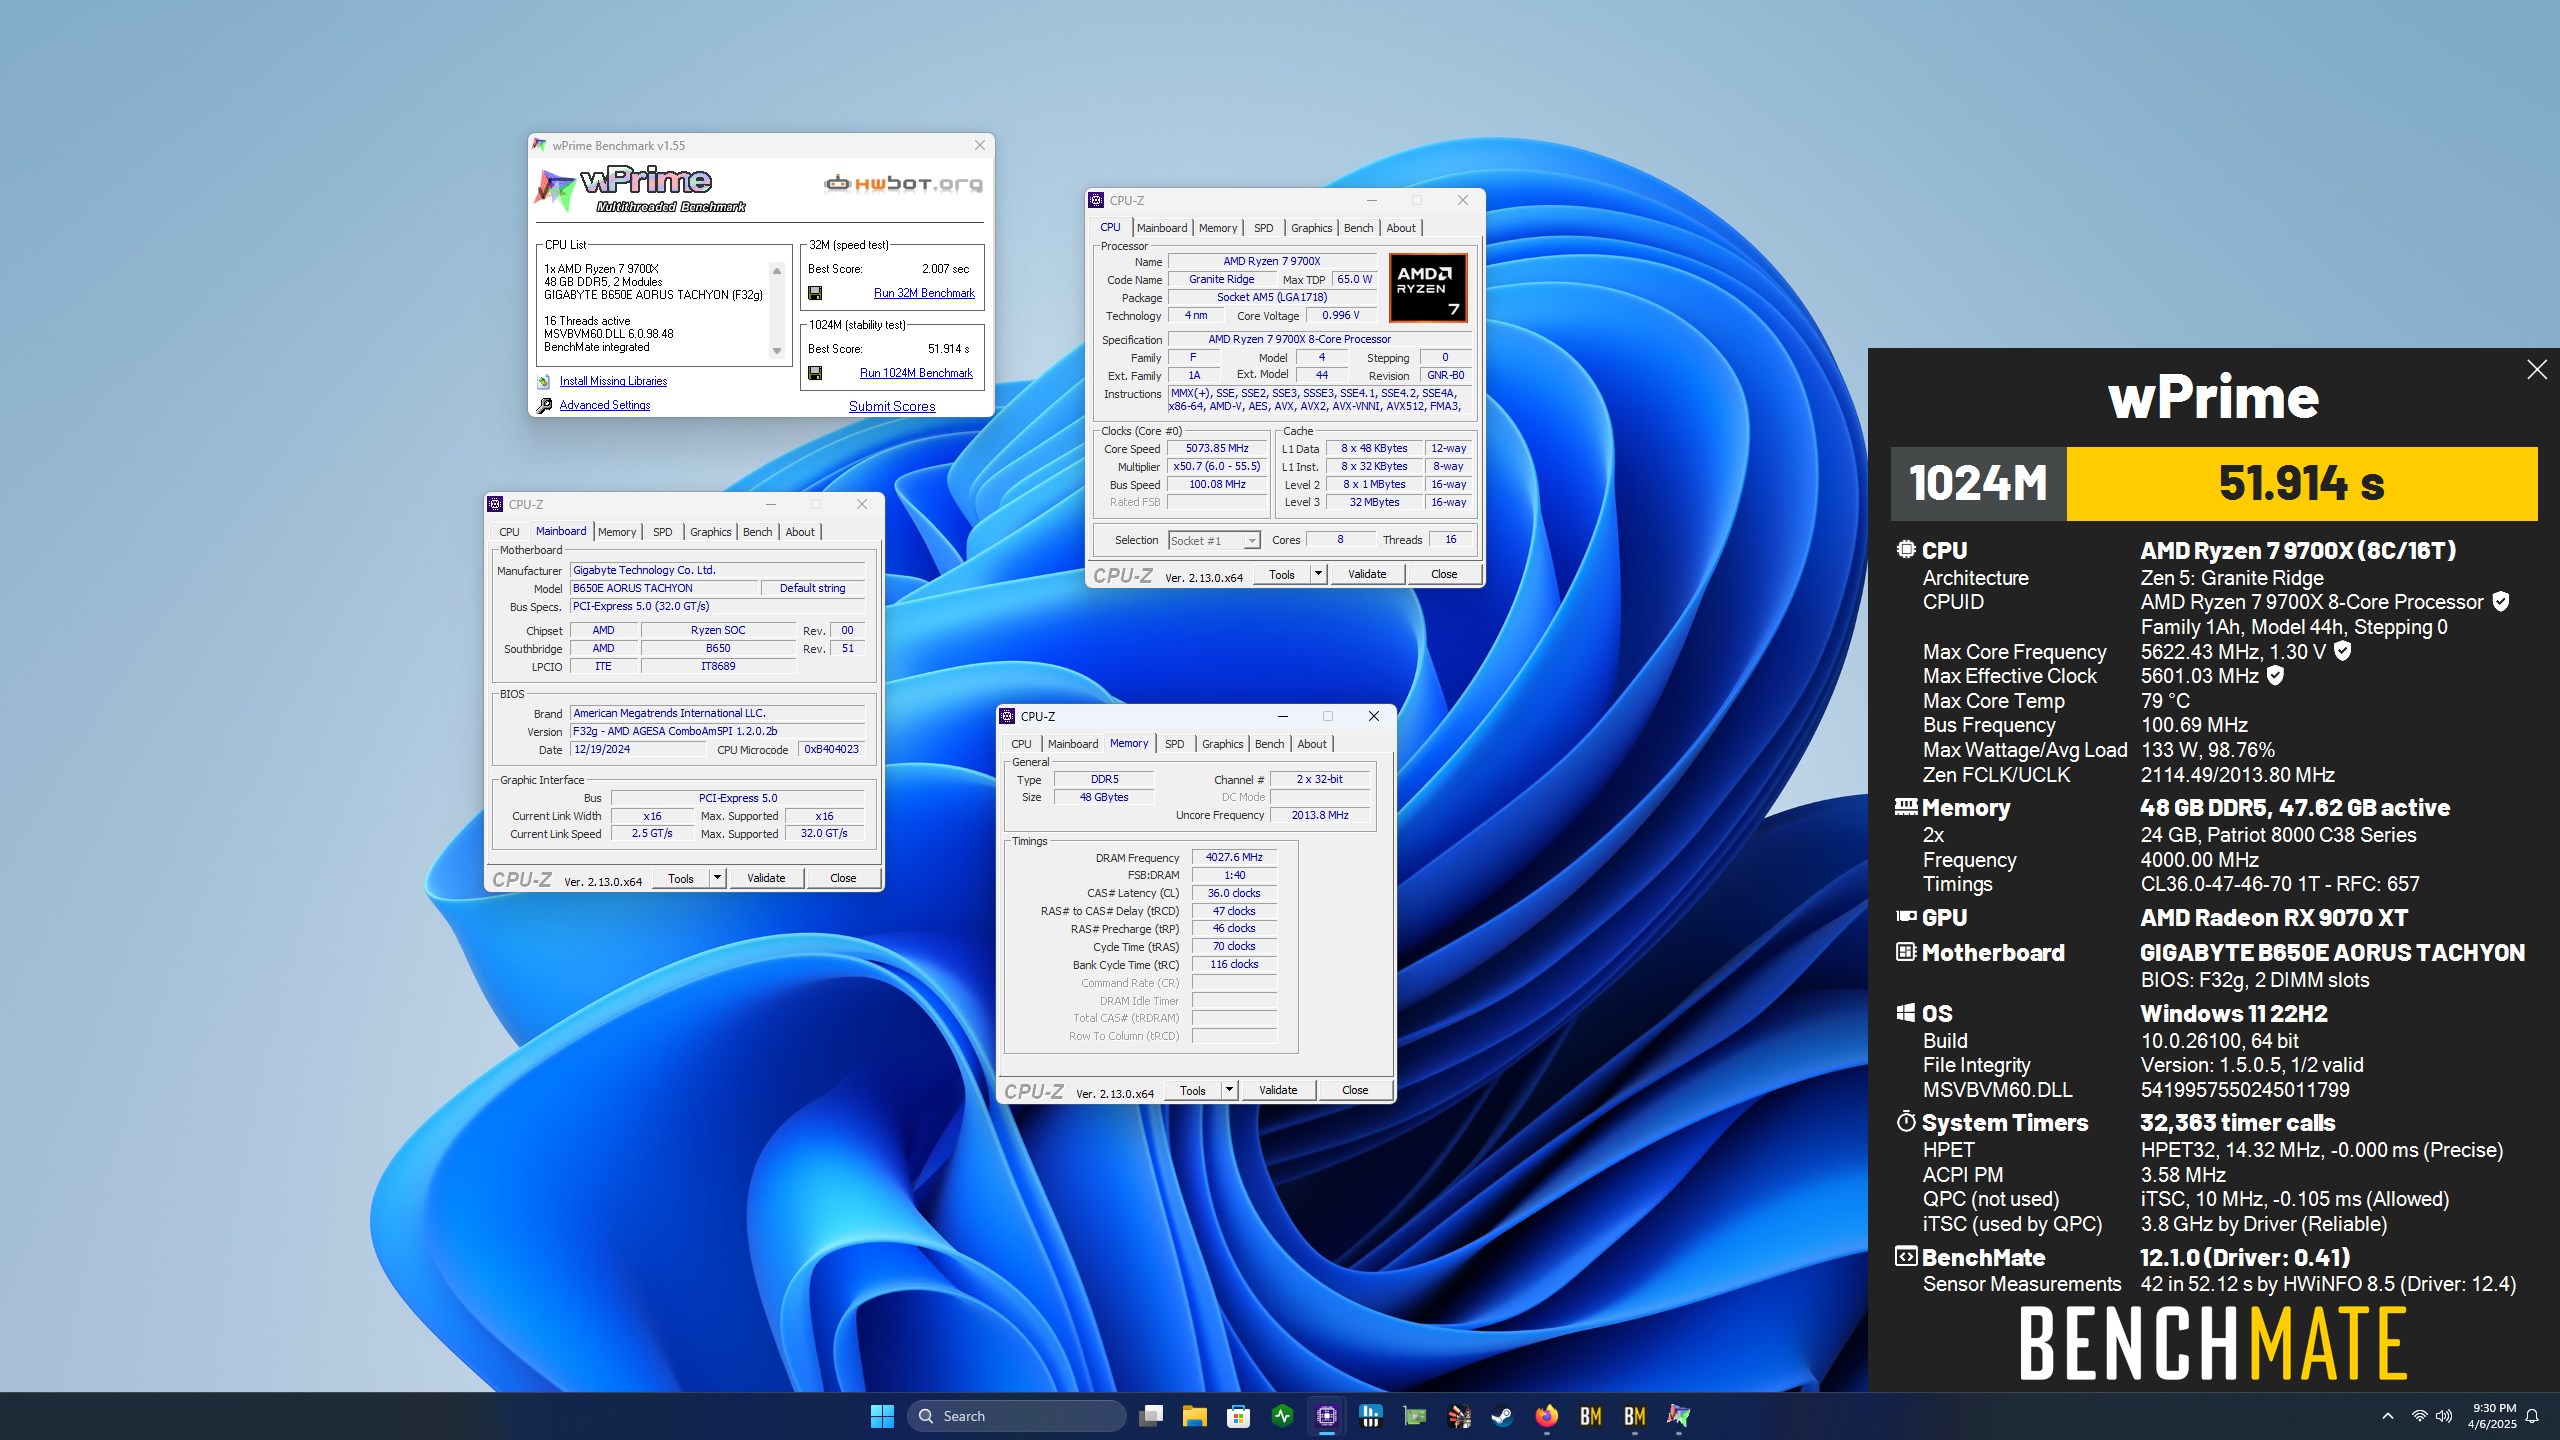Click the 51.914 s score in BenchMate

coord(2302,484)
